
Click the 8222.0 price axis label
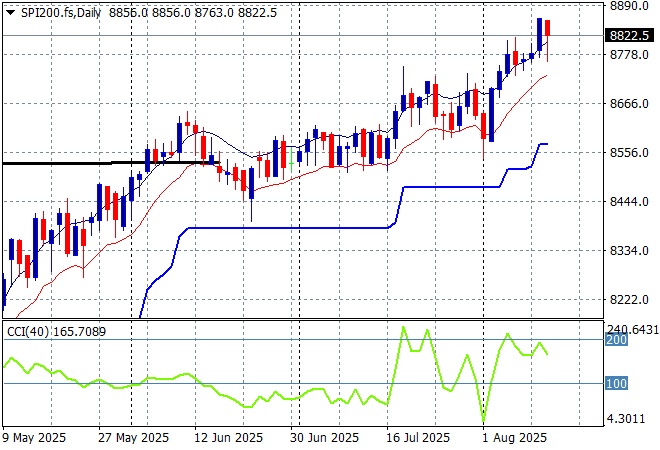(x=630, y=300)
